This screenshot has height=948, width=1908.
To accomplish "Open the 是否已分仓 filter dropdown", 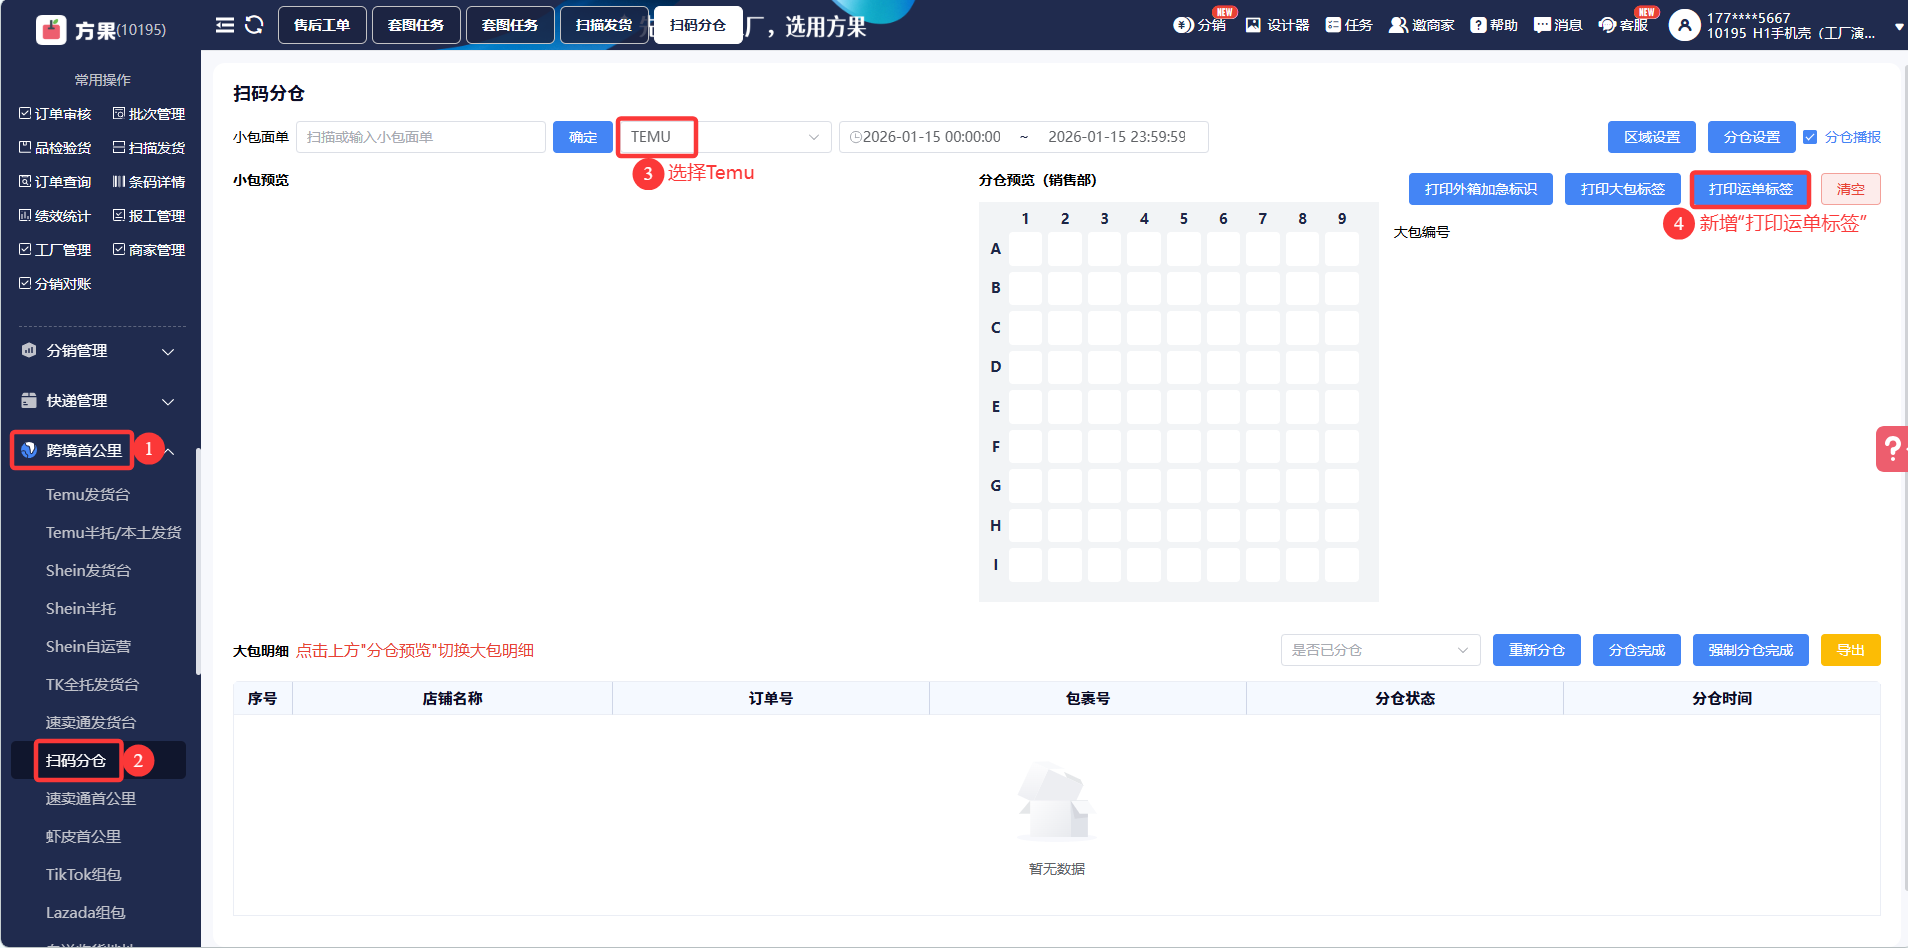I will 1380,650.
